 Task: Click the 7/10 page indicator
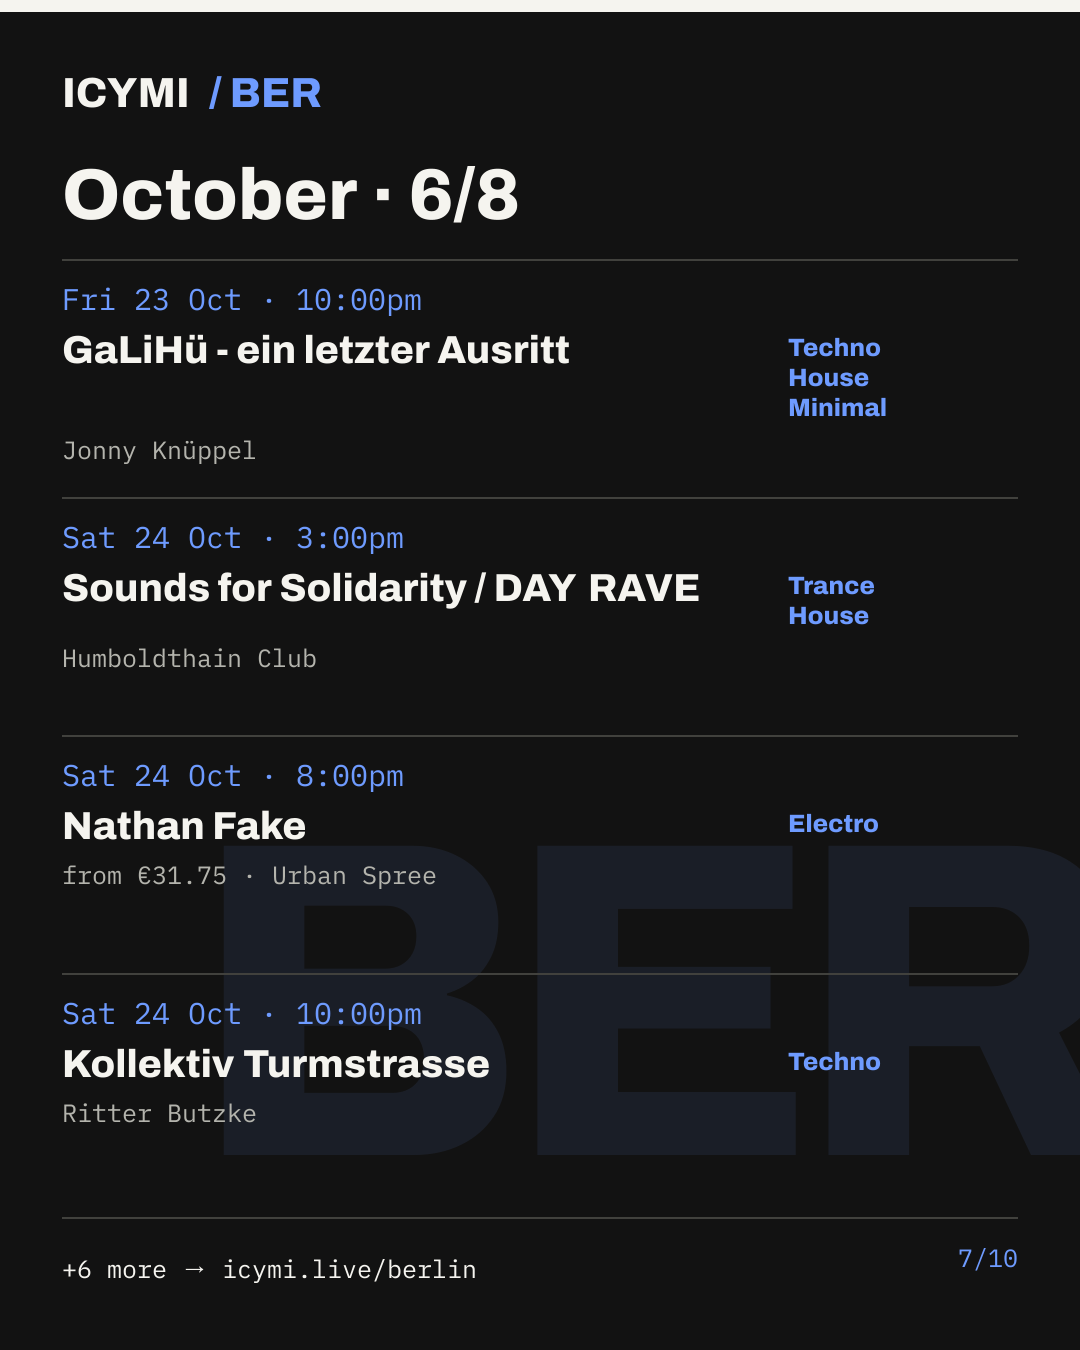pos(987,1259)
